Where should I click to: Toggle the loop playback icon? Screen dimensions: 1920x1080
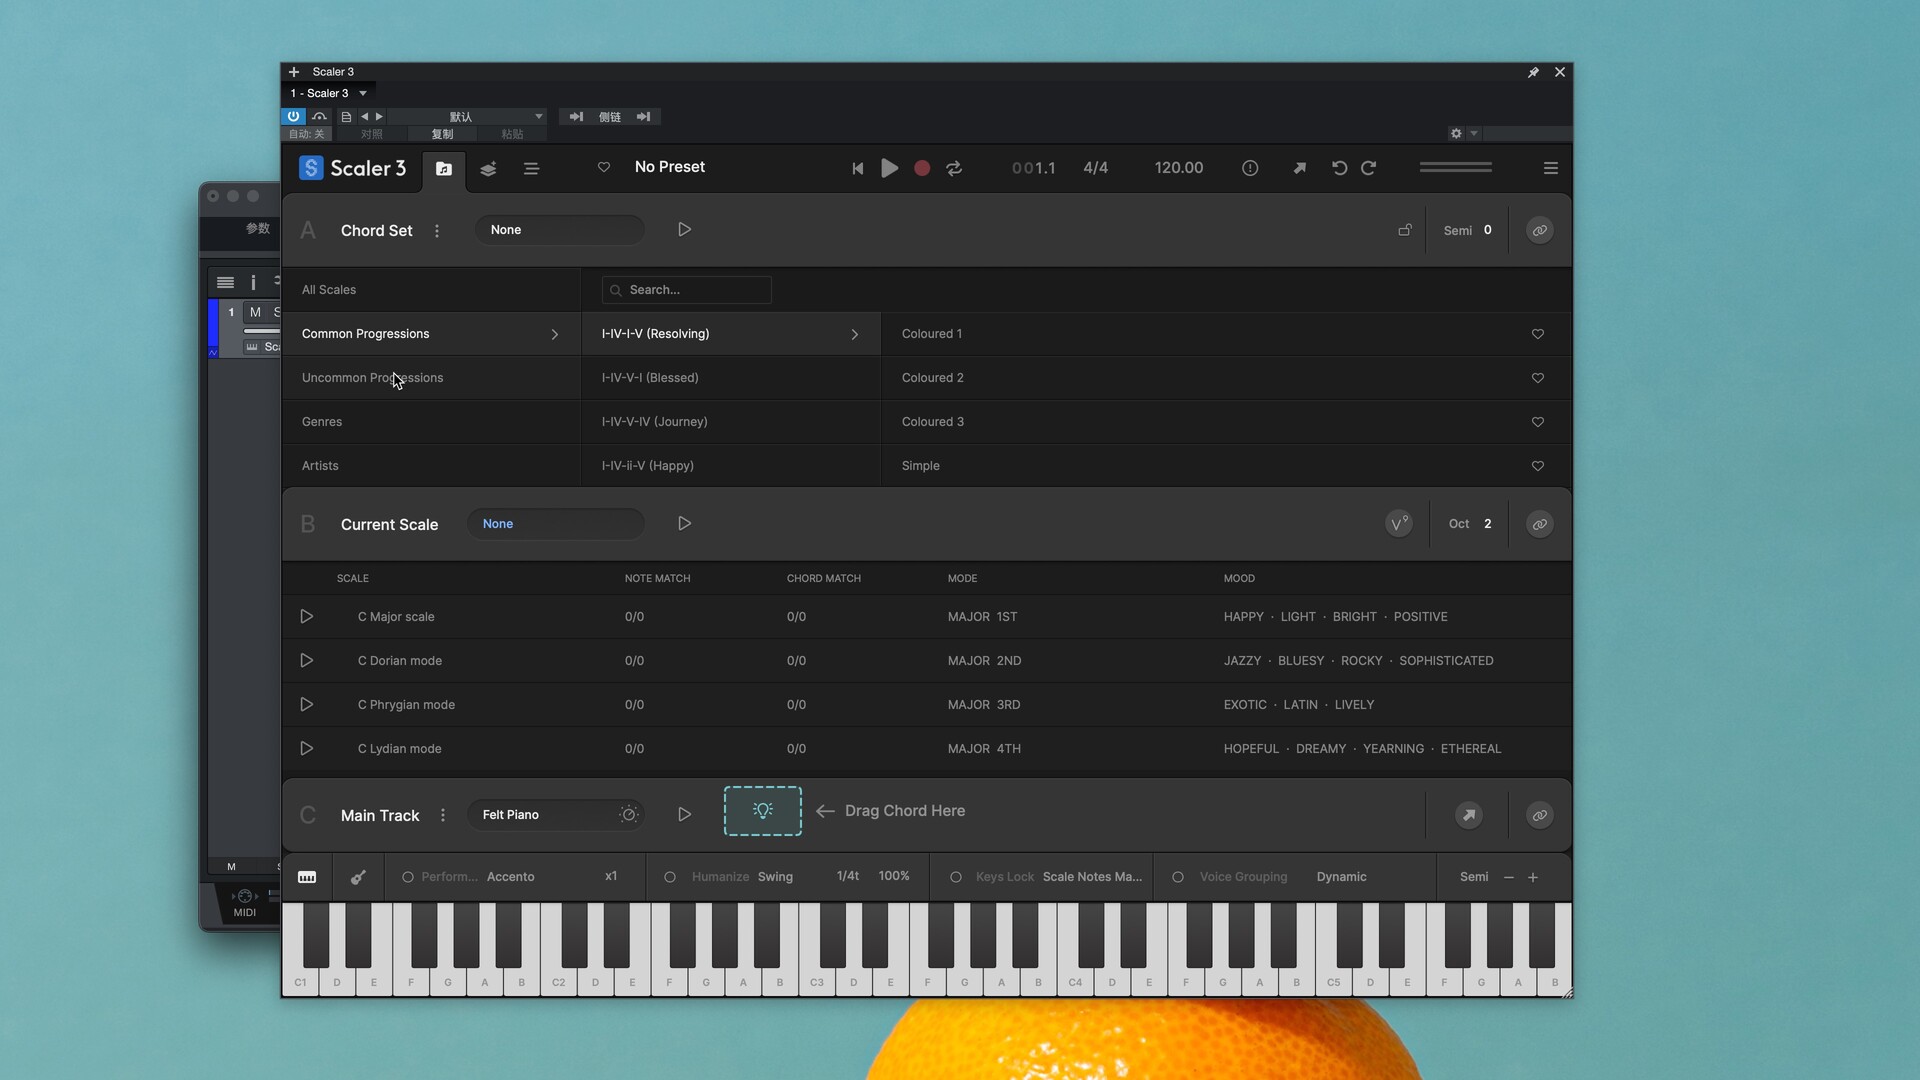pyautogui.click(x=954, y=168)
